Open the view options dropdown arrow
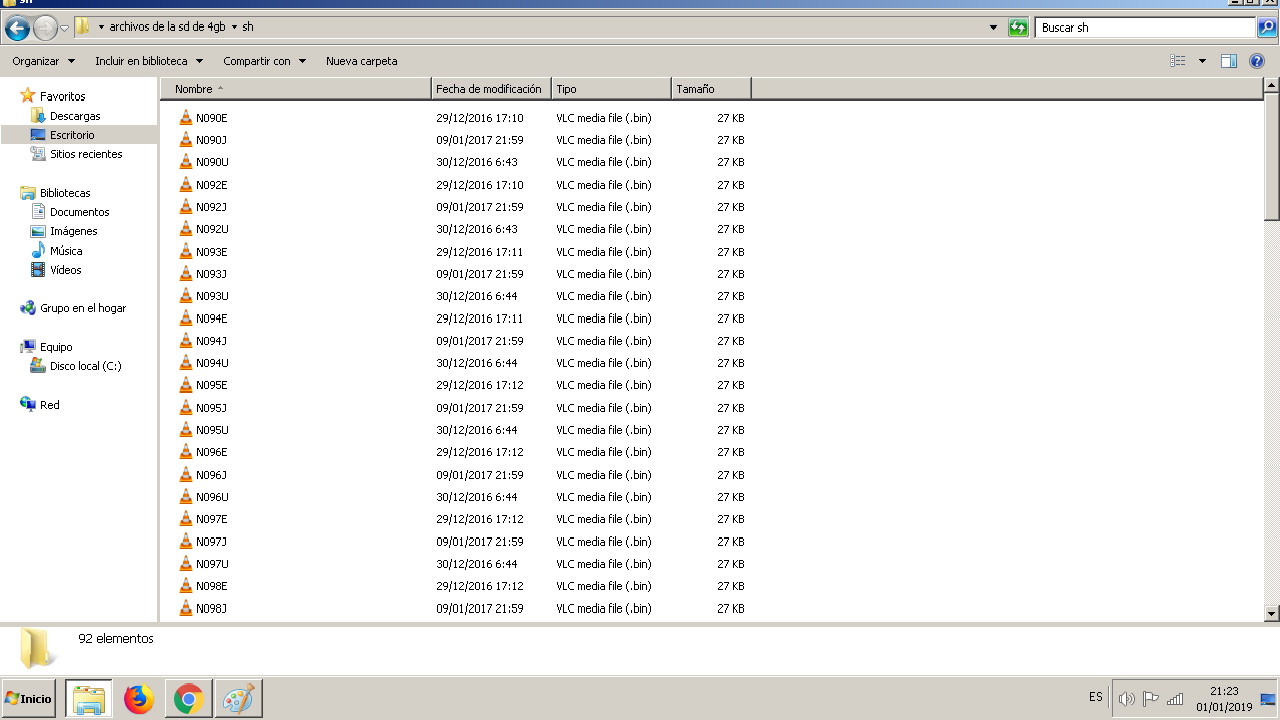This screenshot has width=1280, height=720. 1202,61
